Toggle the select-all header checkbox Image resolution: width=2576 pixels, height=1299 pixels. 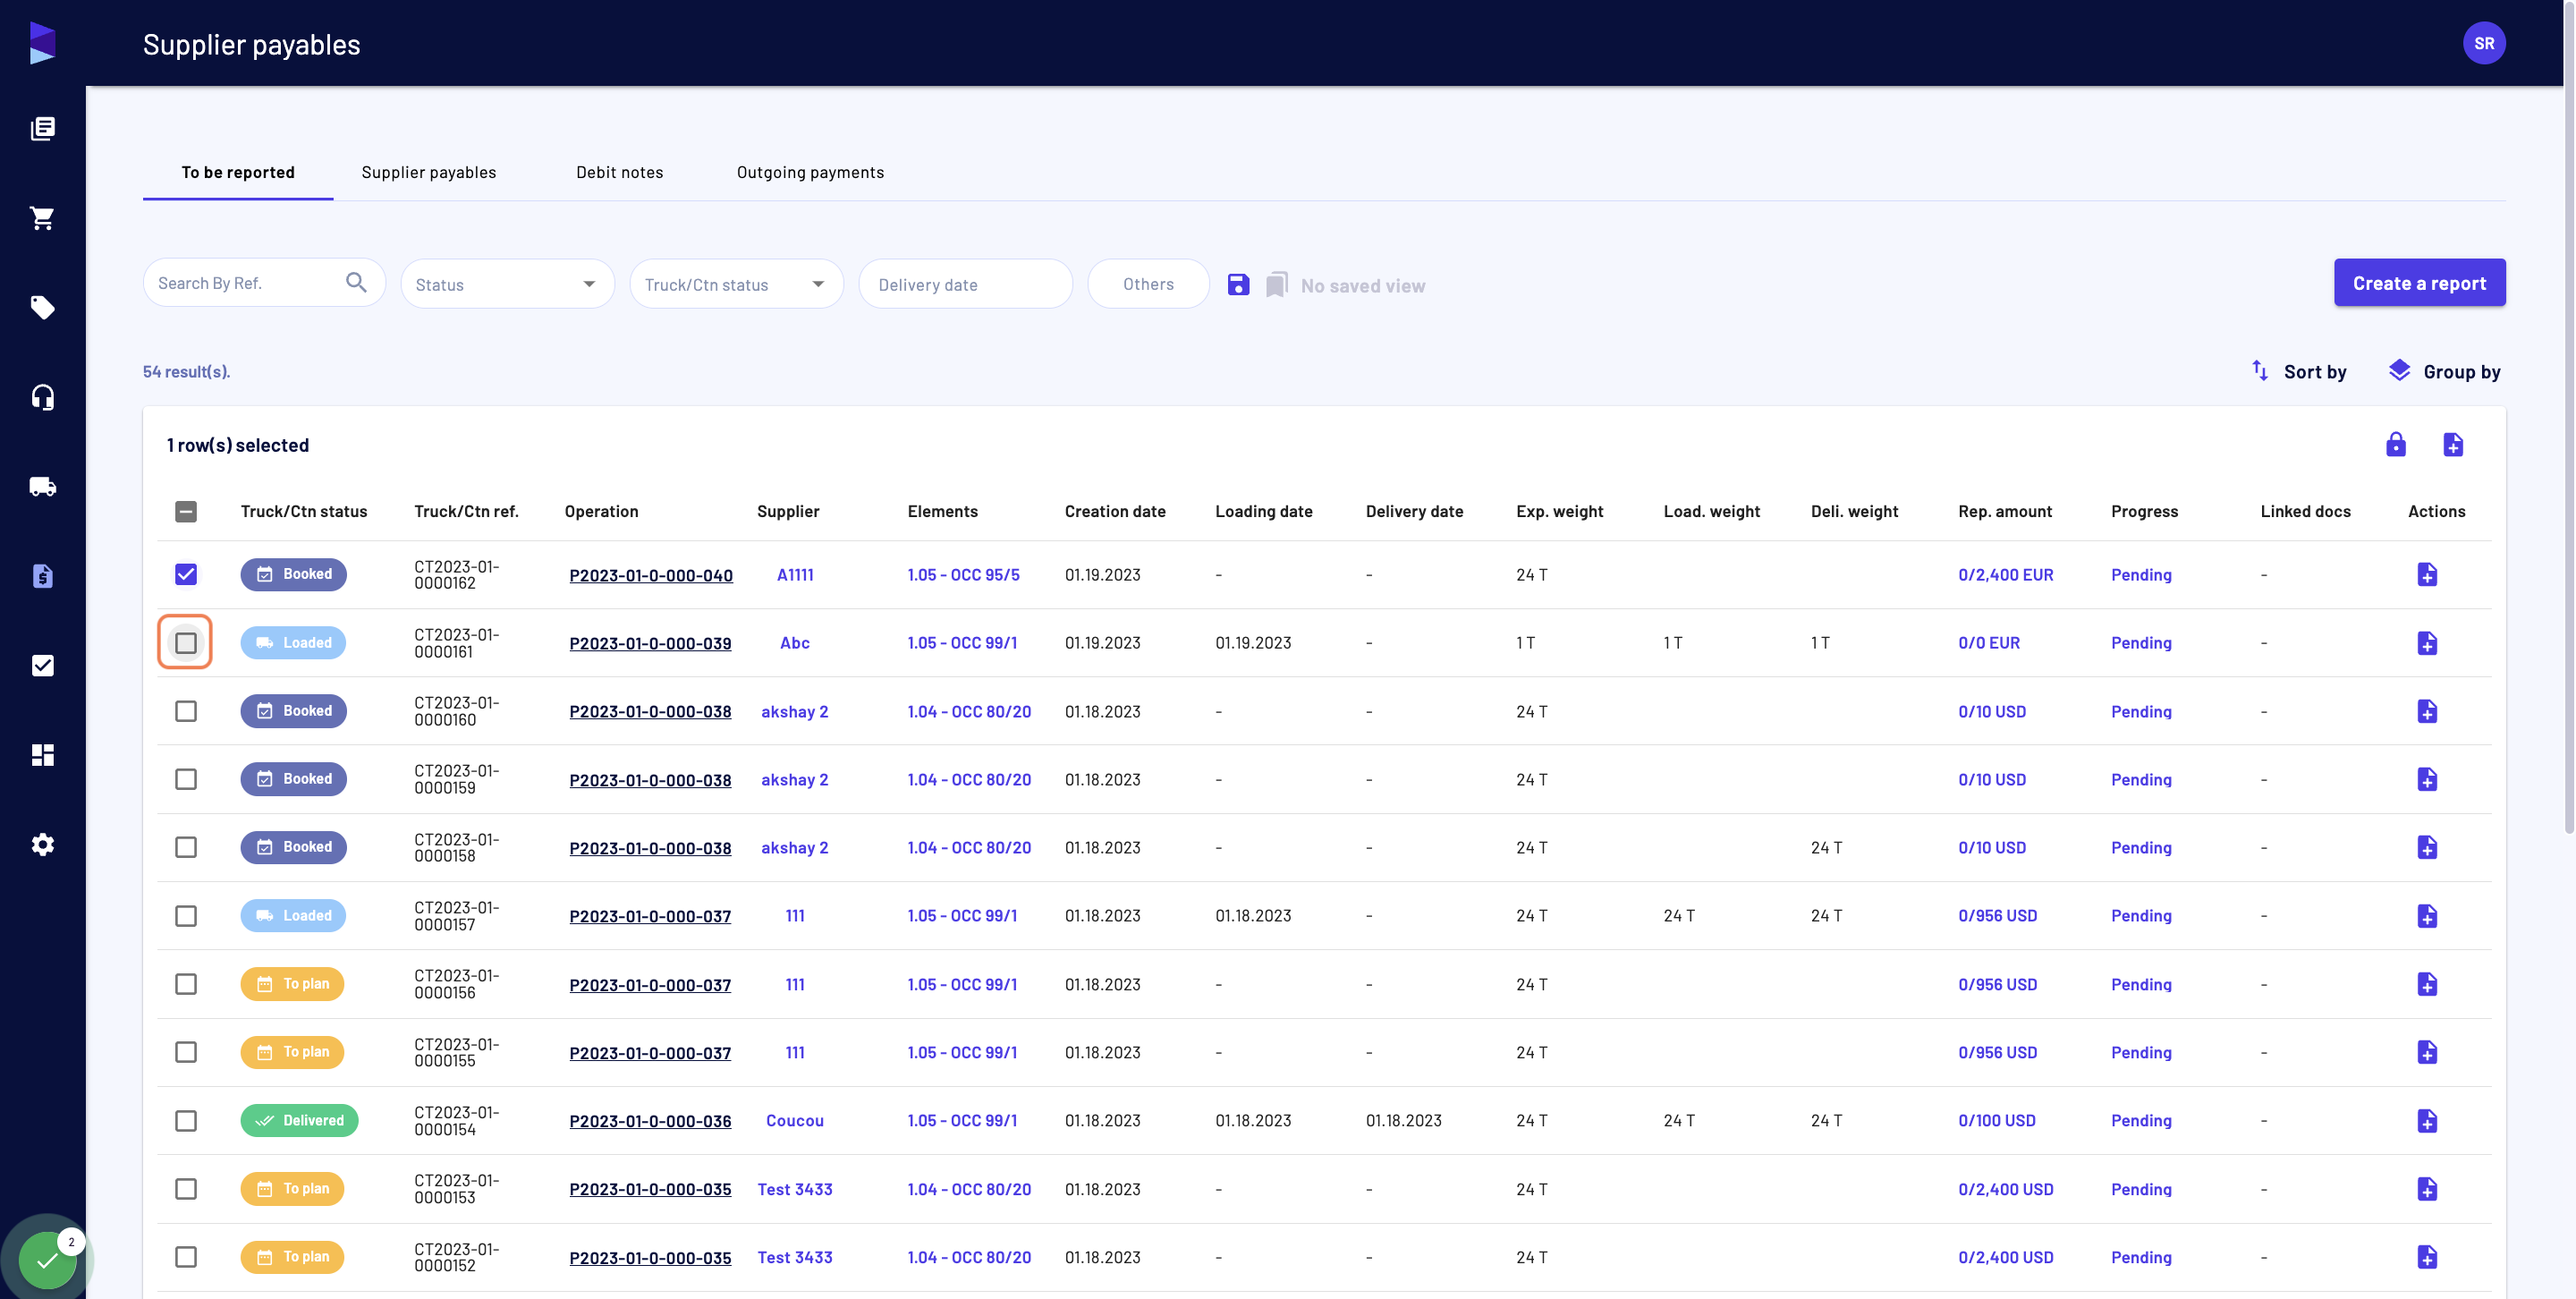point(186,512)
